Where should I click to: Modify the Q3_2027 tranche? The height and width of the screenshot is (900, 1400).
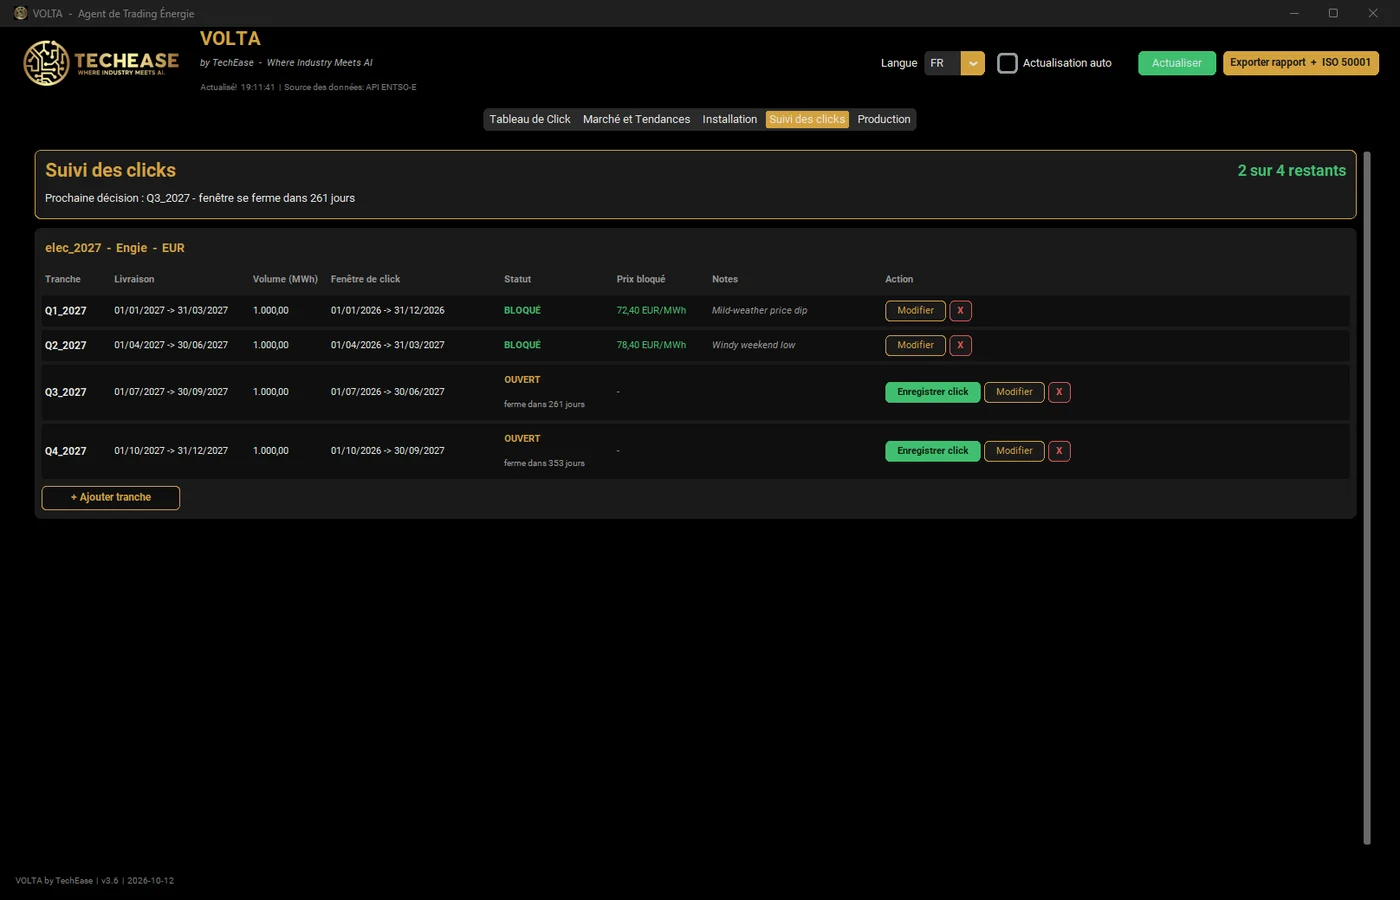click(1014, 392)
